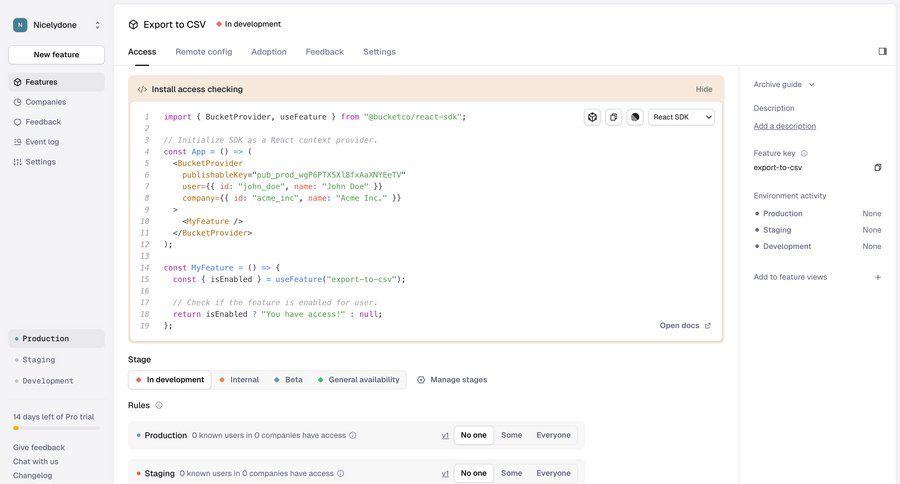
Task: Switch to the Remote config tab
Action: click(x=203, y=52)
